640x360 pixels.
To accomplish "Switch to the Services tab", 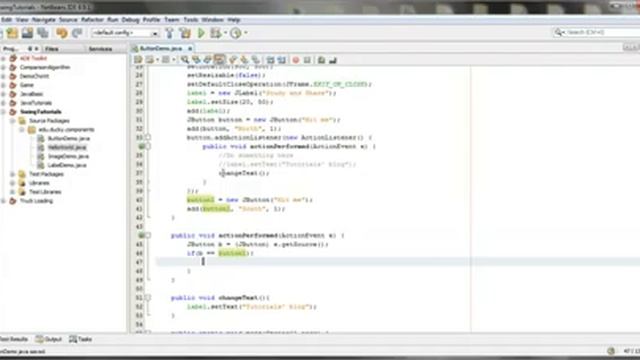I will click(100, 49).
